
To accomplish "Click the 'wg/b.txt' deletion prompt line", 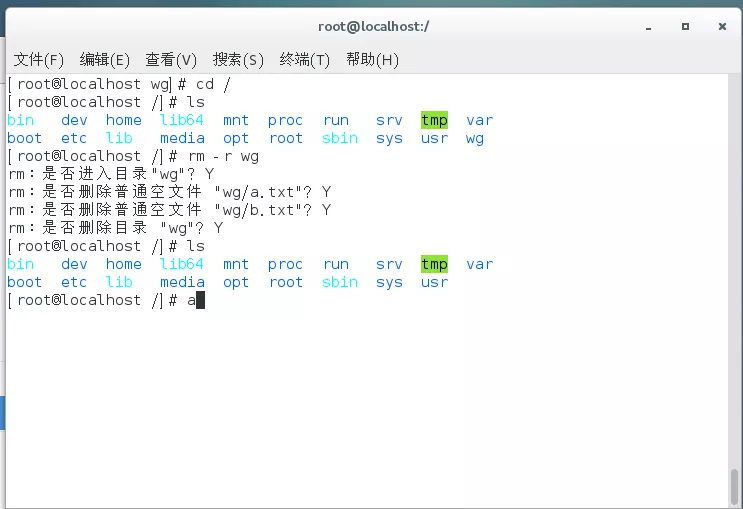I will point(170,210).
